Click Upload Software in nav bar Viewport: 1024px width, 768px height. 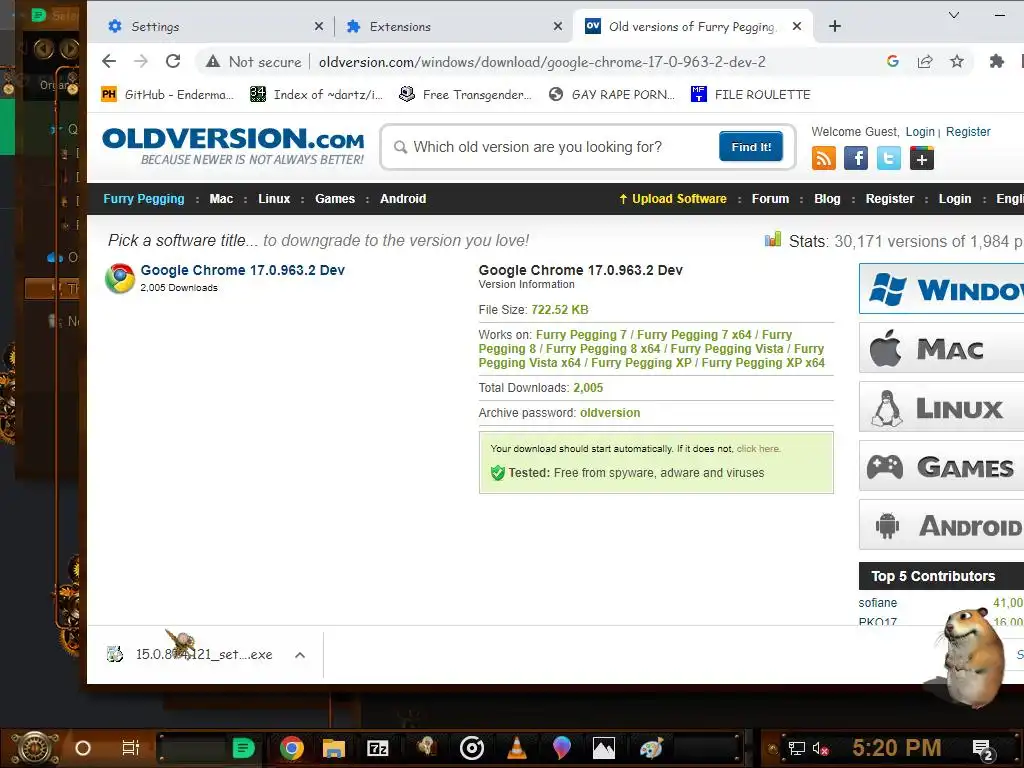673,199
